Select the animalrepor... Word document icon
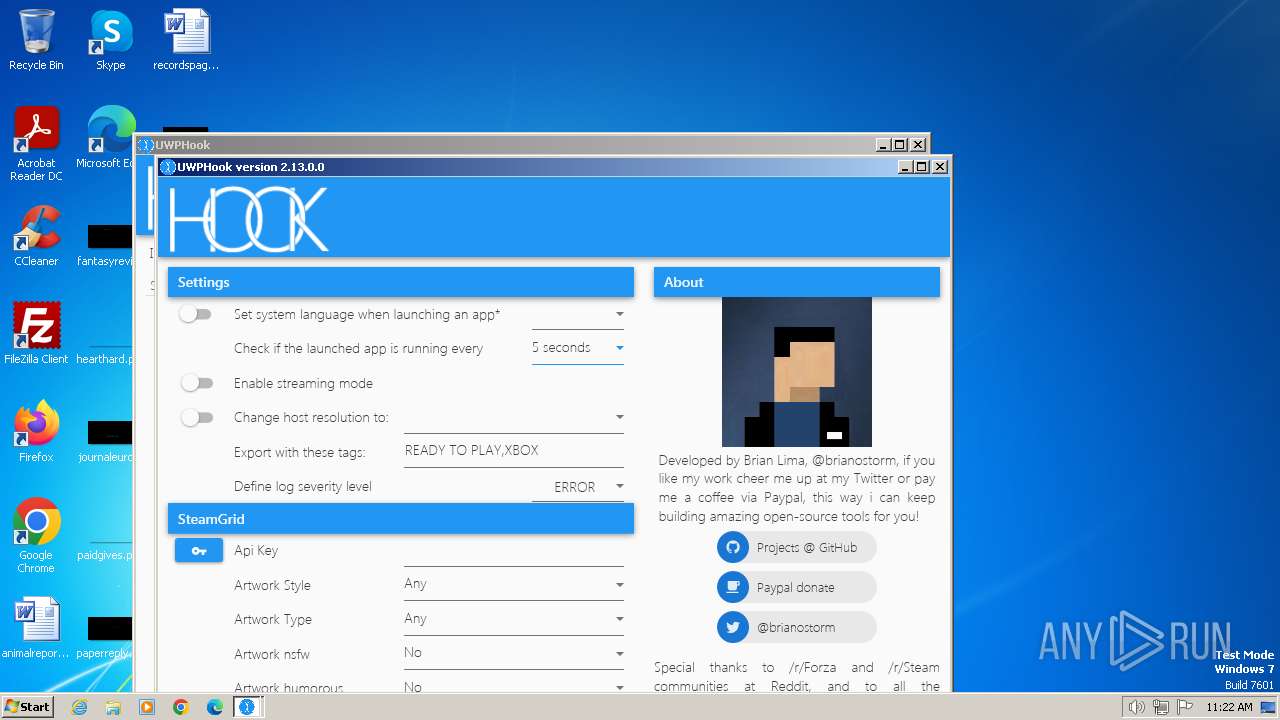The image size is (1280, 720). pyautogui.click(x=36, y=628)
